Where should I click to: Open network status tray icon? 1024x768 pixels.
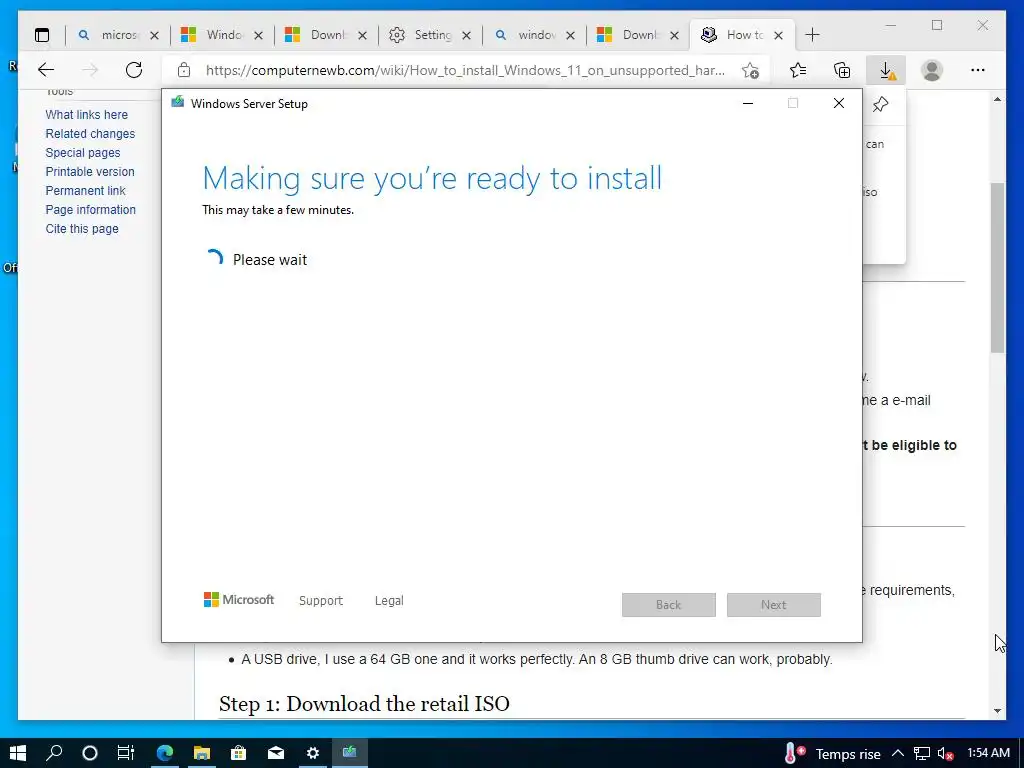921,754
